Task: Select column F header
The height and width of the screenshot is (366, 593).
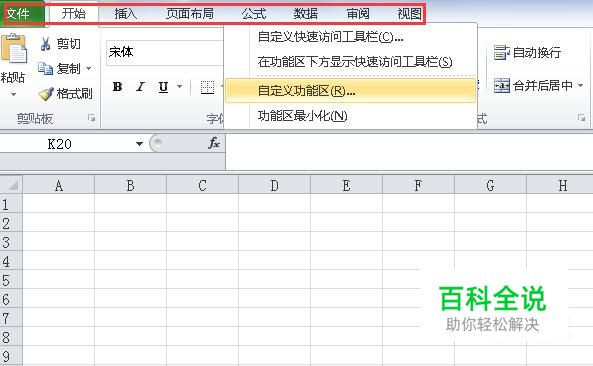Action: click(418, 185)
